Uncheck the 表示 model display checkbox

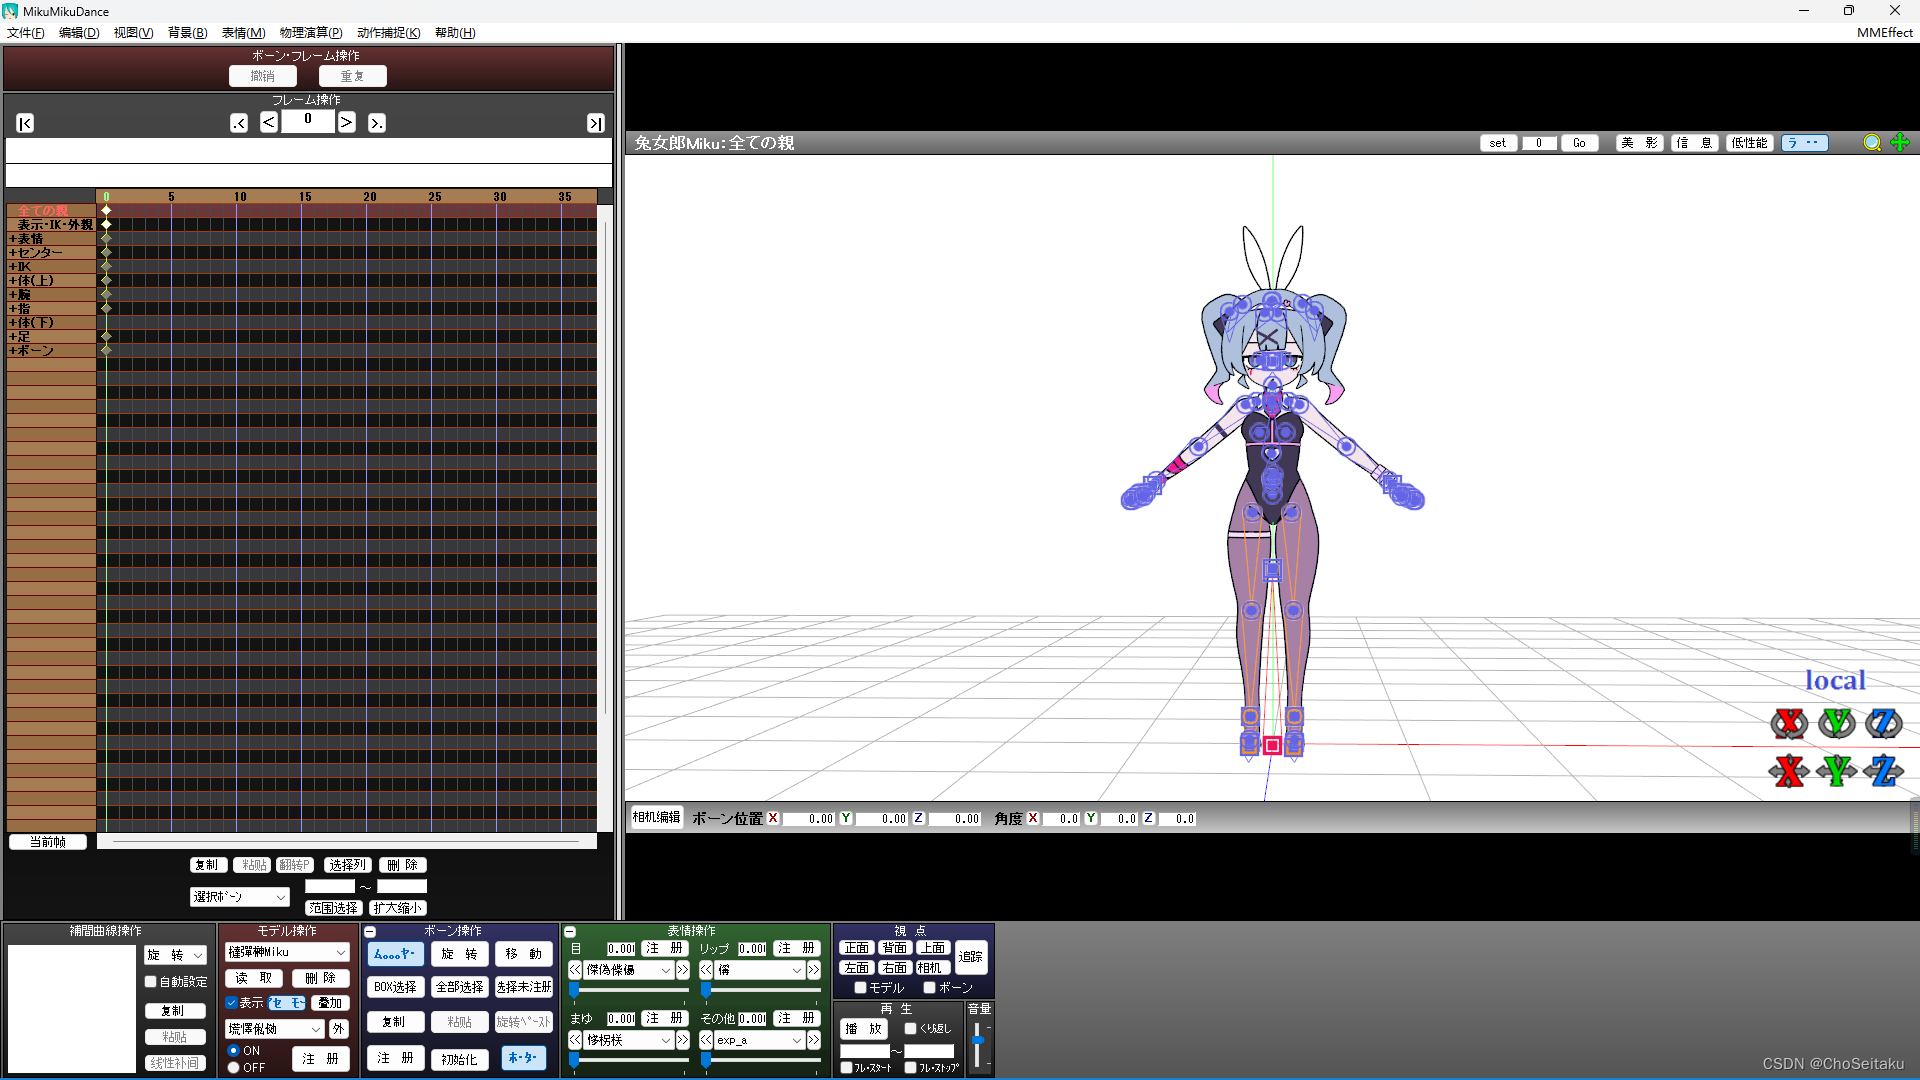[231, 1003]
